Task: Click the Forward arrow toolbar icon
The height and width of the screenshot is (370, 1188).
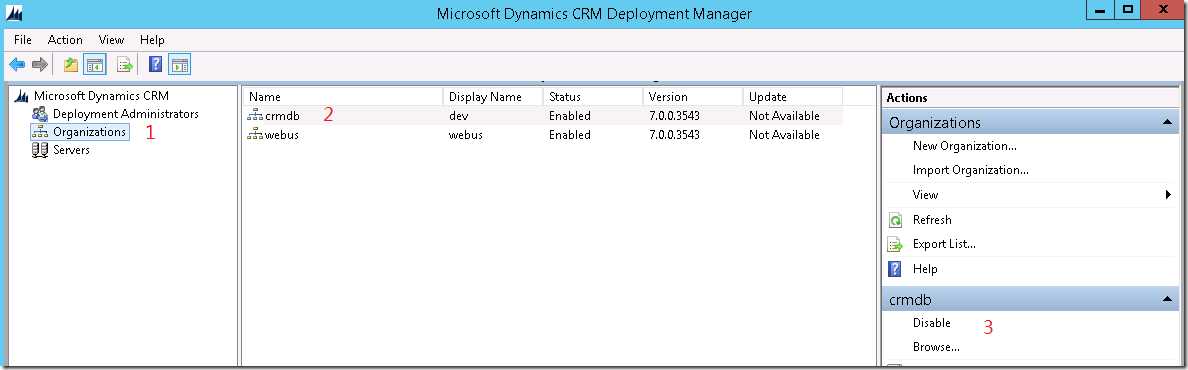Action: point(40,65)
